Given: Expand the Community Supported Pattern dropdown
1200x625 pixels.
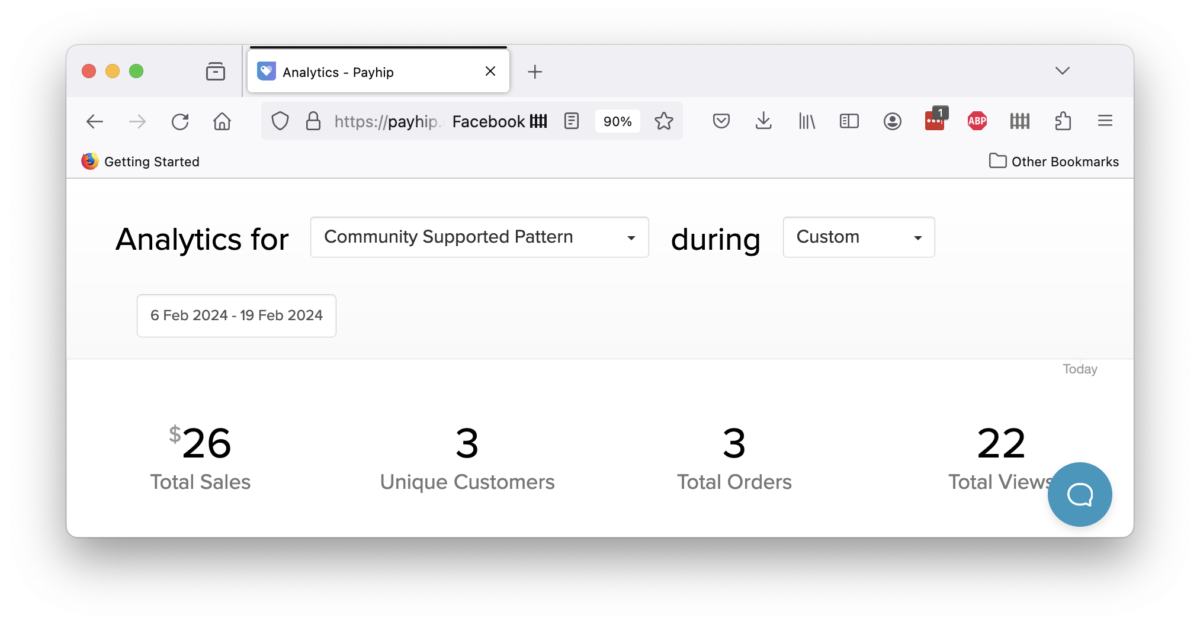Looking at the screenshot, I should coord(480,237).
